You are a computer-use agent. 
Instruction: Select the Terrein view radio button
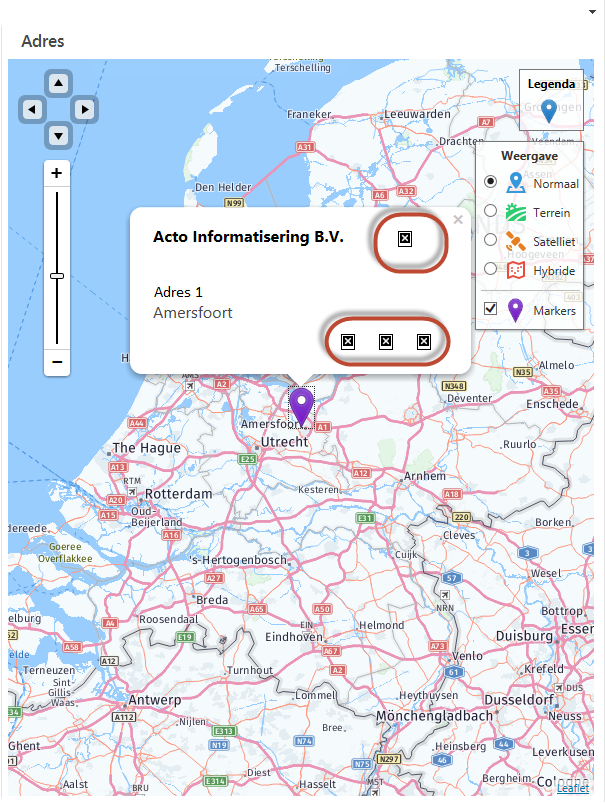coord(490,210)
